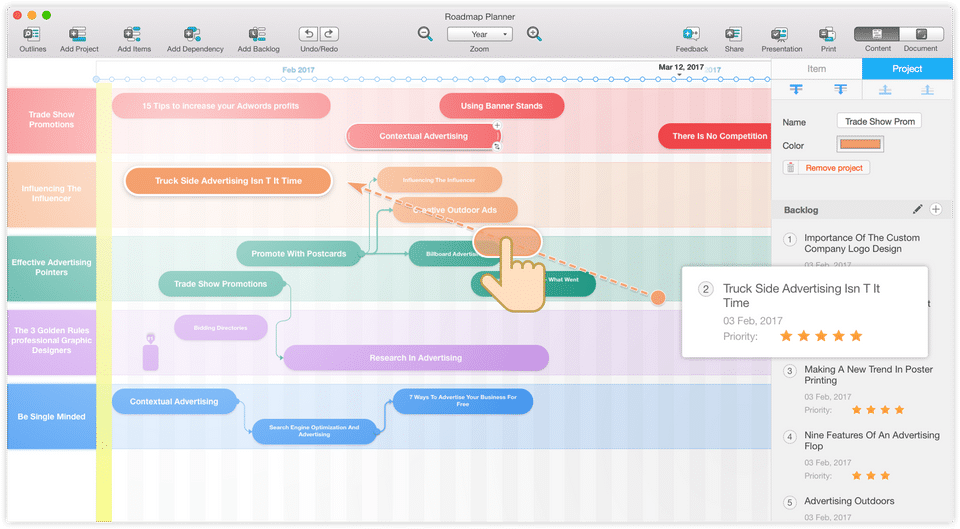
Task: Switch view to Content mode
Action: pyautogui.click(x=877, y=34)
